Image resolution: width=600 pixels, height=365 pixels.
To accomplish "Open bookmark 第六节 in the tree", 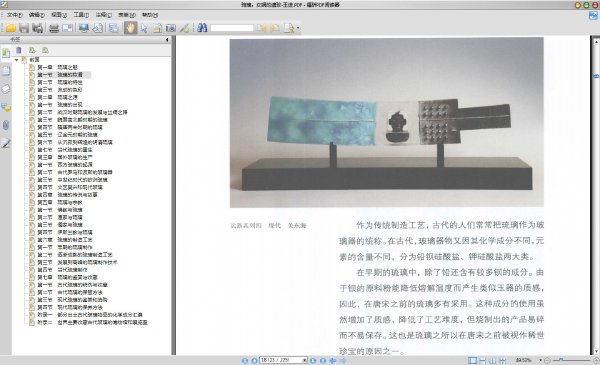I will [75, 142].
